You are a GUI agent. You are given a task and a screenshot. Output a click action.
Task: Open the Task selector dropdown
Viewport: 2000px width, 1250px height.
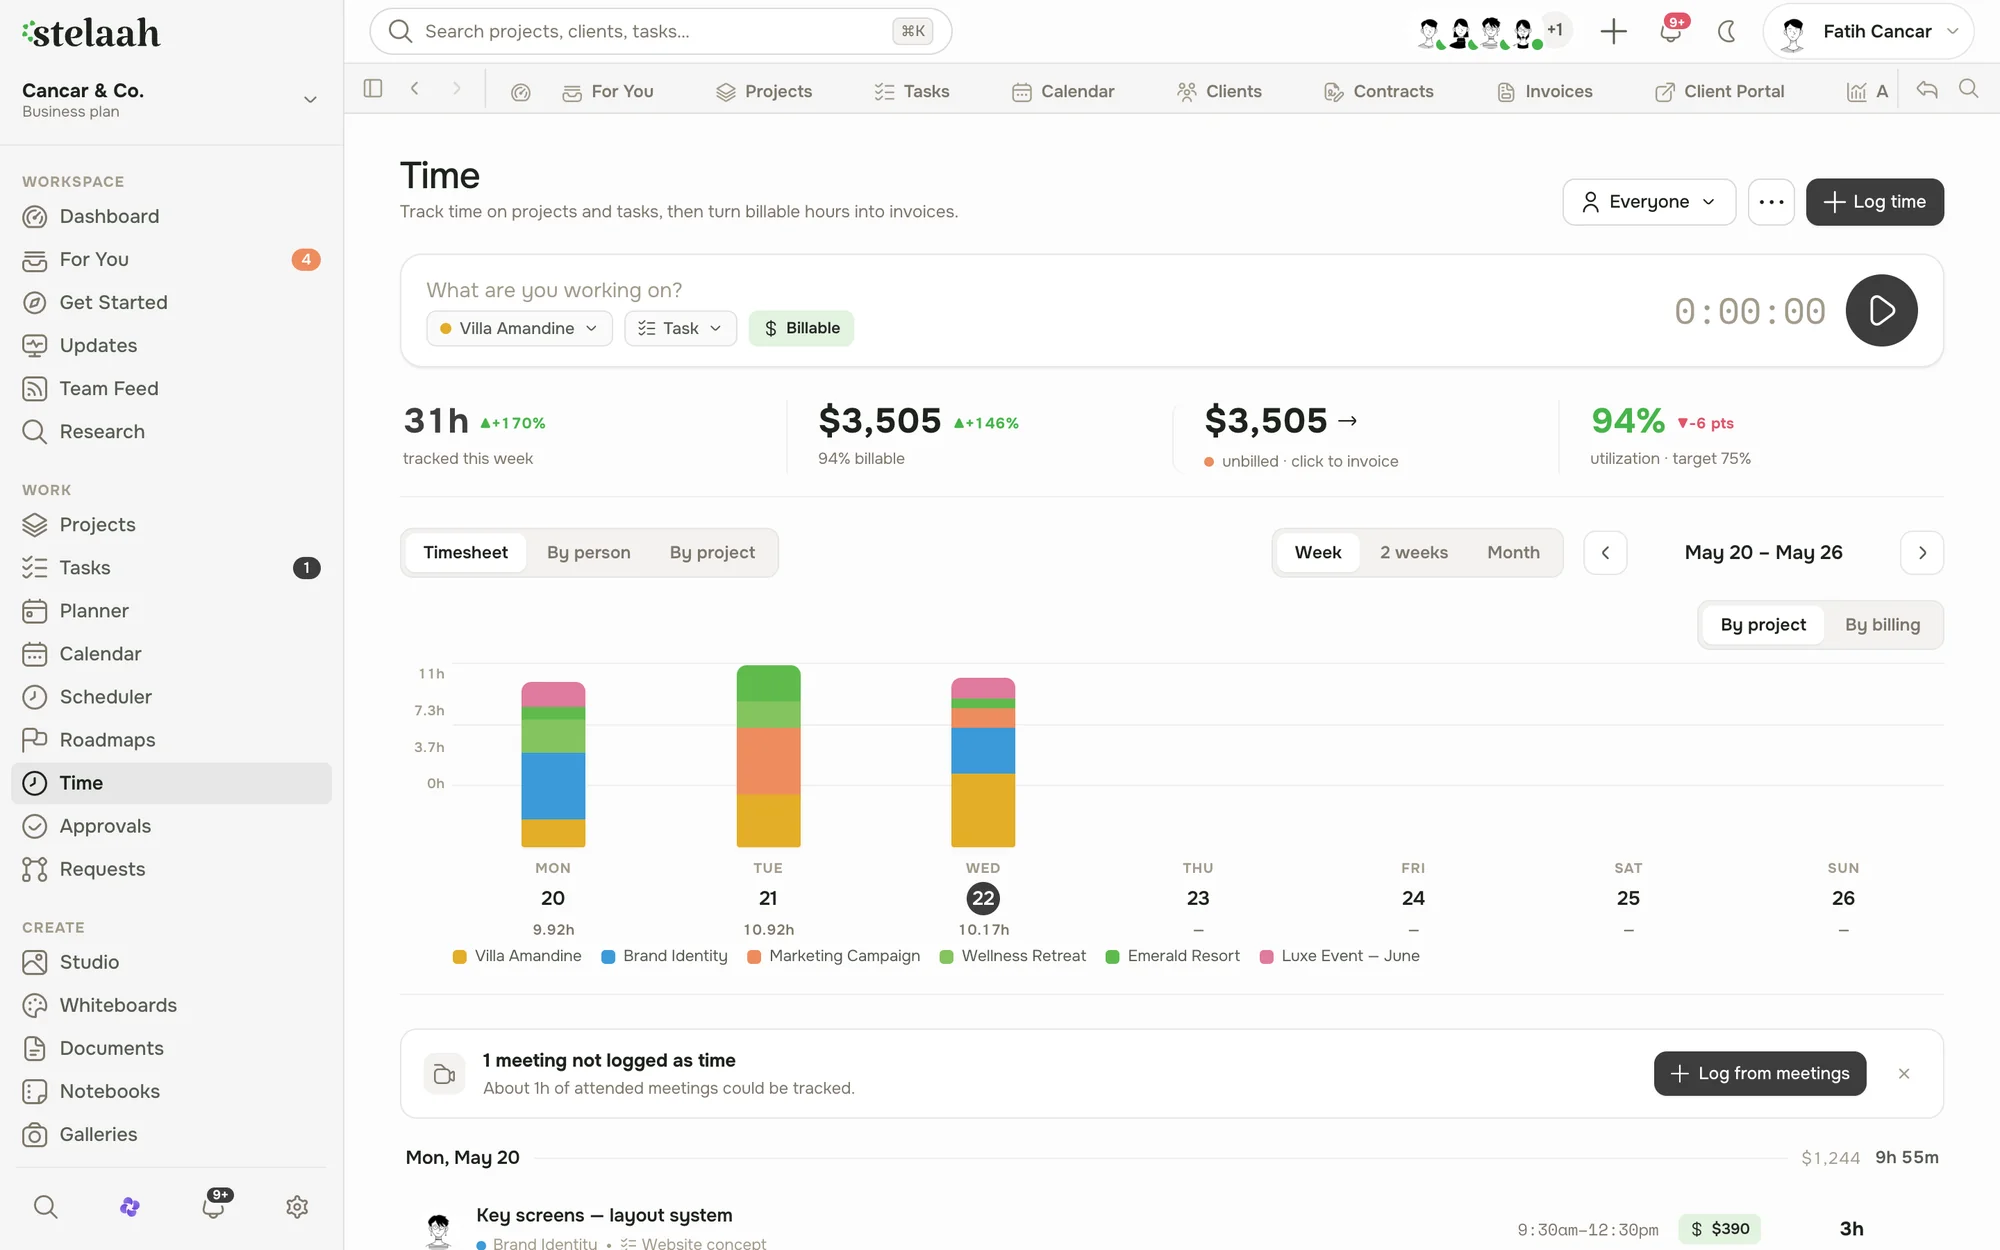(x=680, y=328)
